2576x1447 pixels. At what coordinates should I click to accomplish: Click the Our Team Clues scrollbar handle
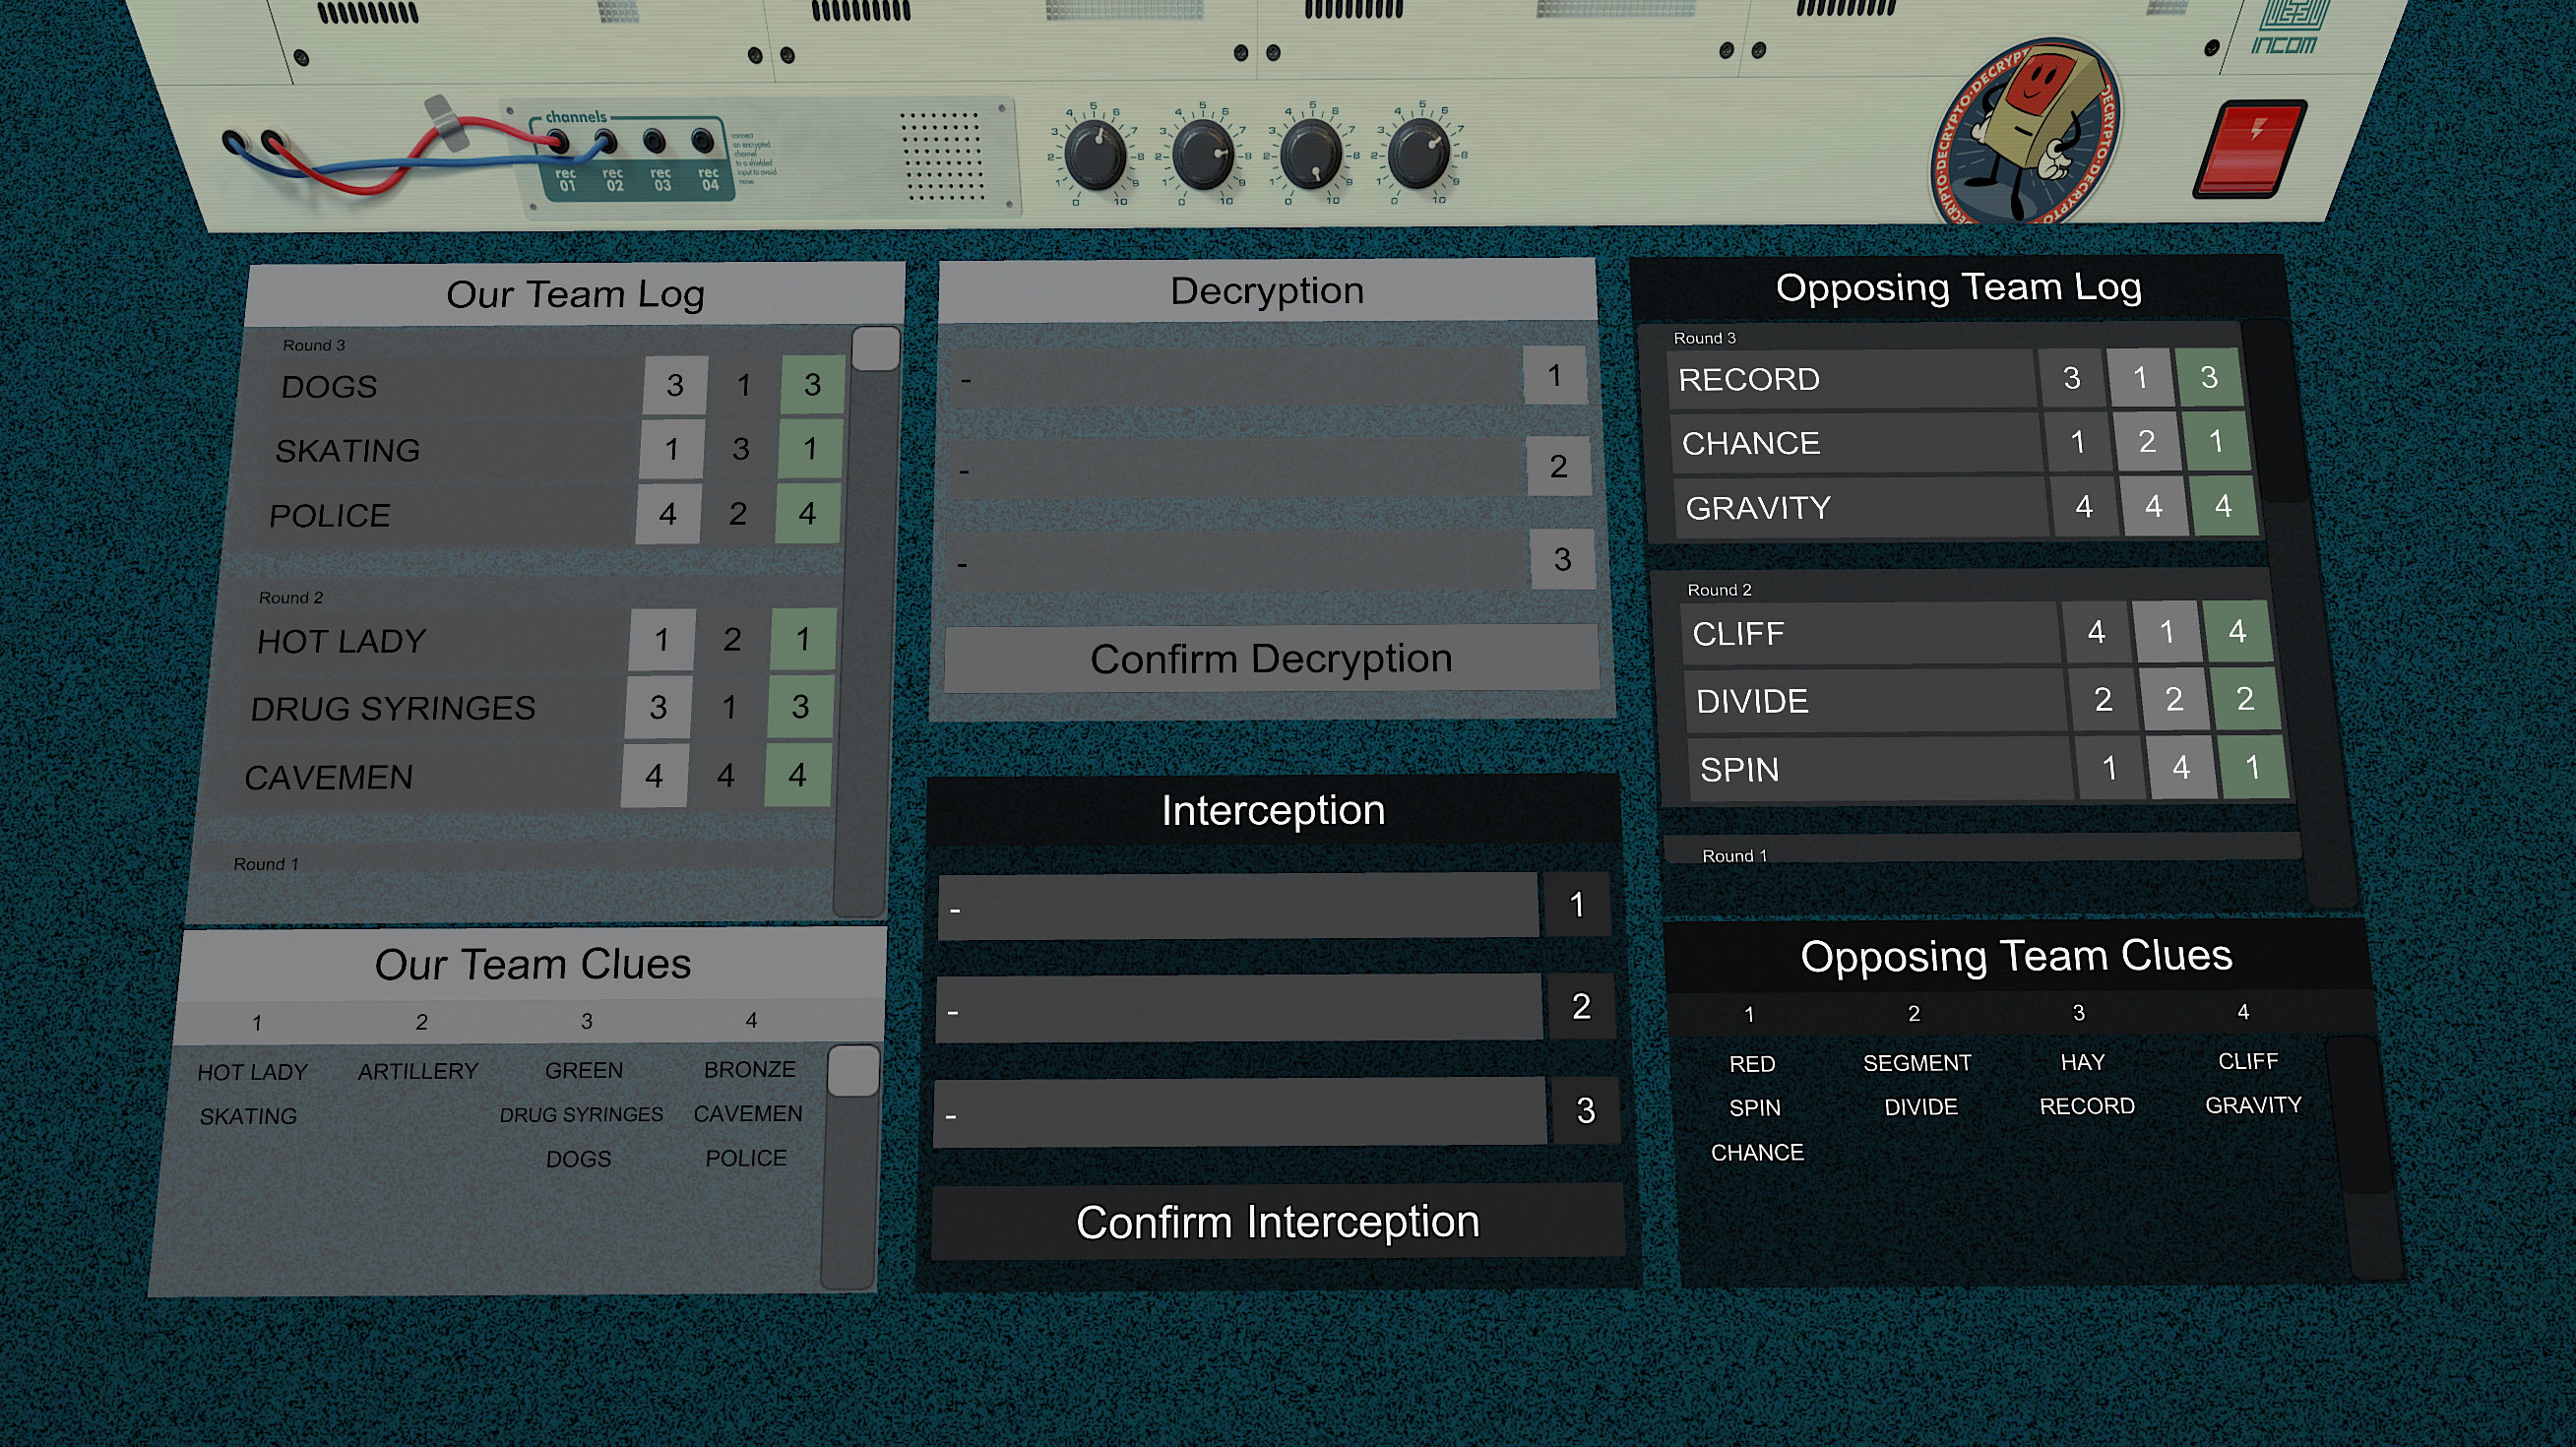854,1071
